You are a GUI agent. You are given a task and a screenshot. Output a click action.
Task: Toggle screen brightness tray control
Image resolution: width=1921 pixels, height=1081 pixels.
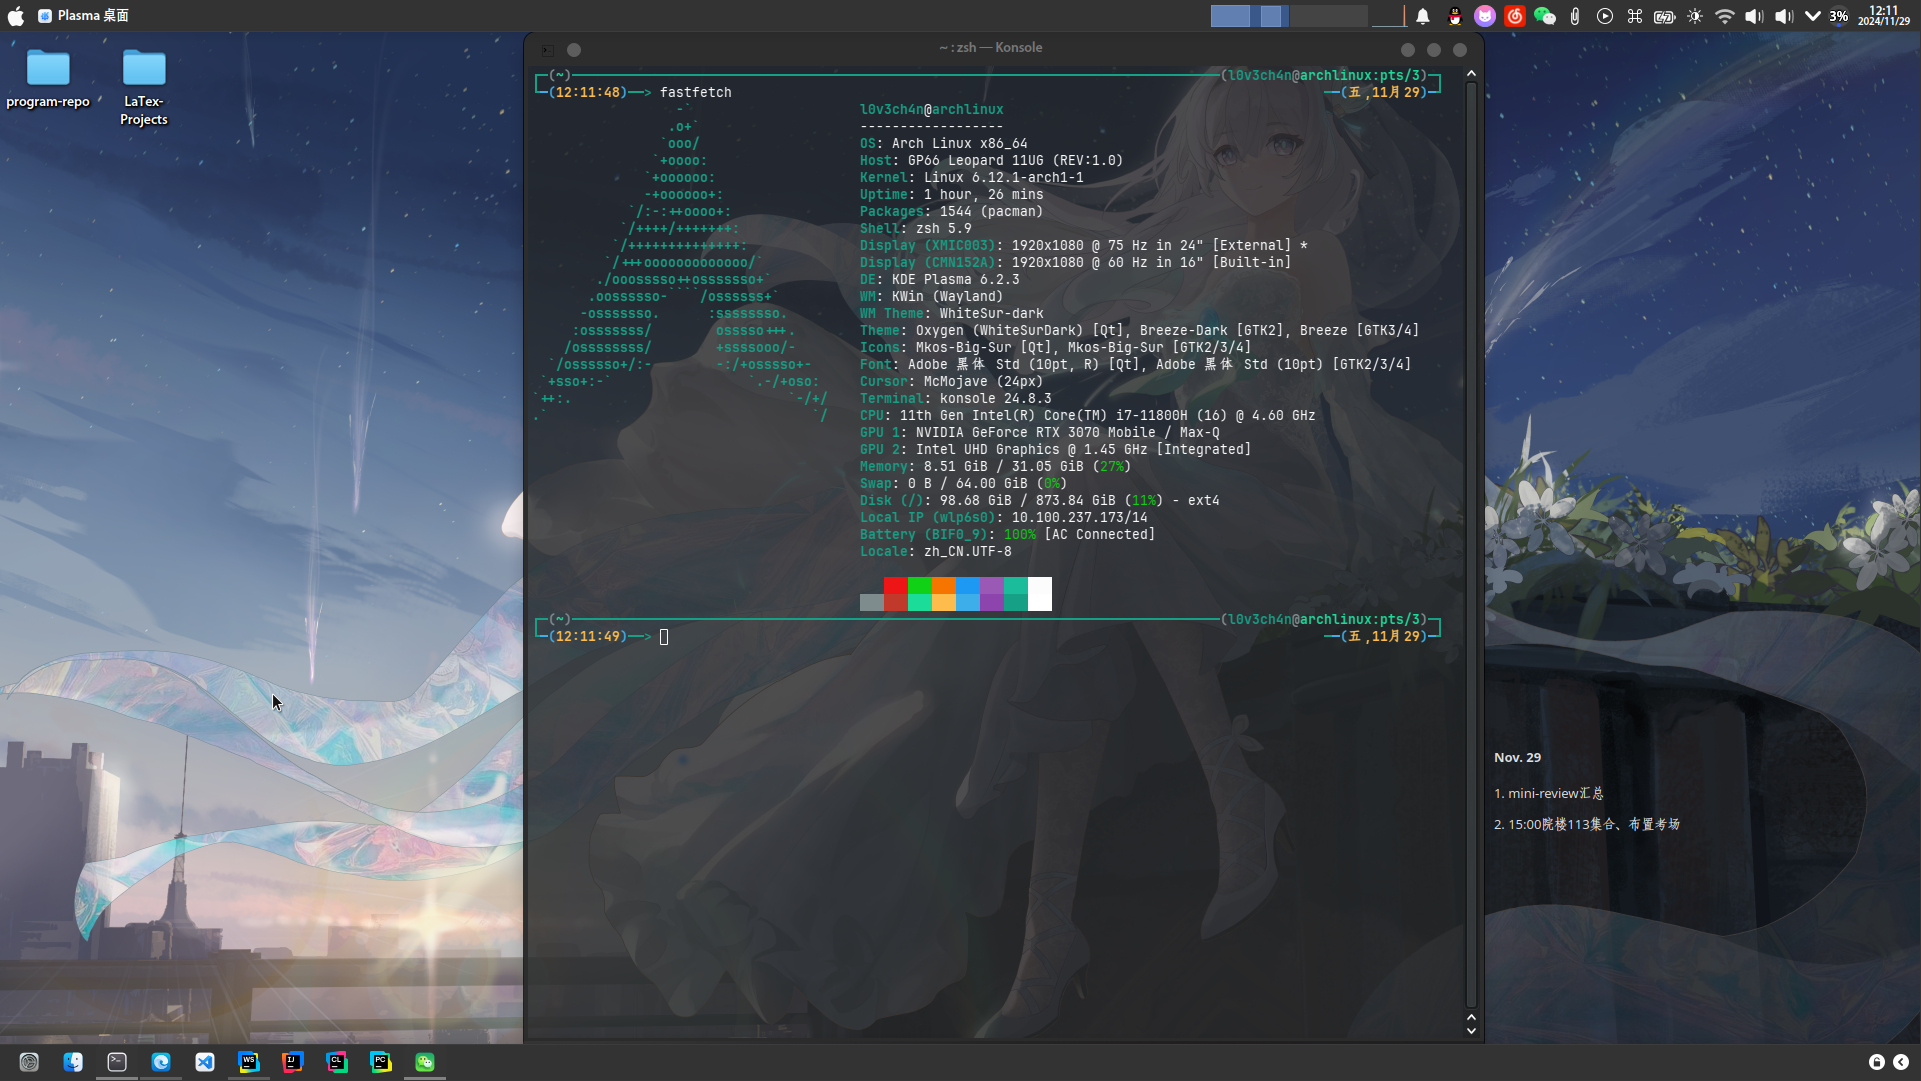coord(1695,16)
